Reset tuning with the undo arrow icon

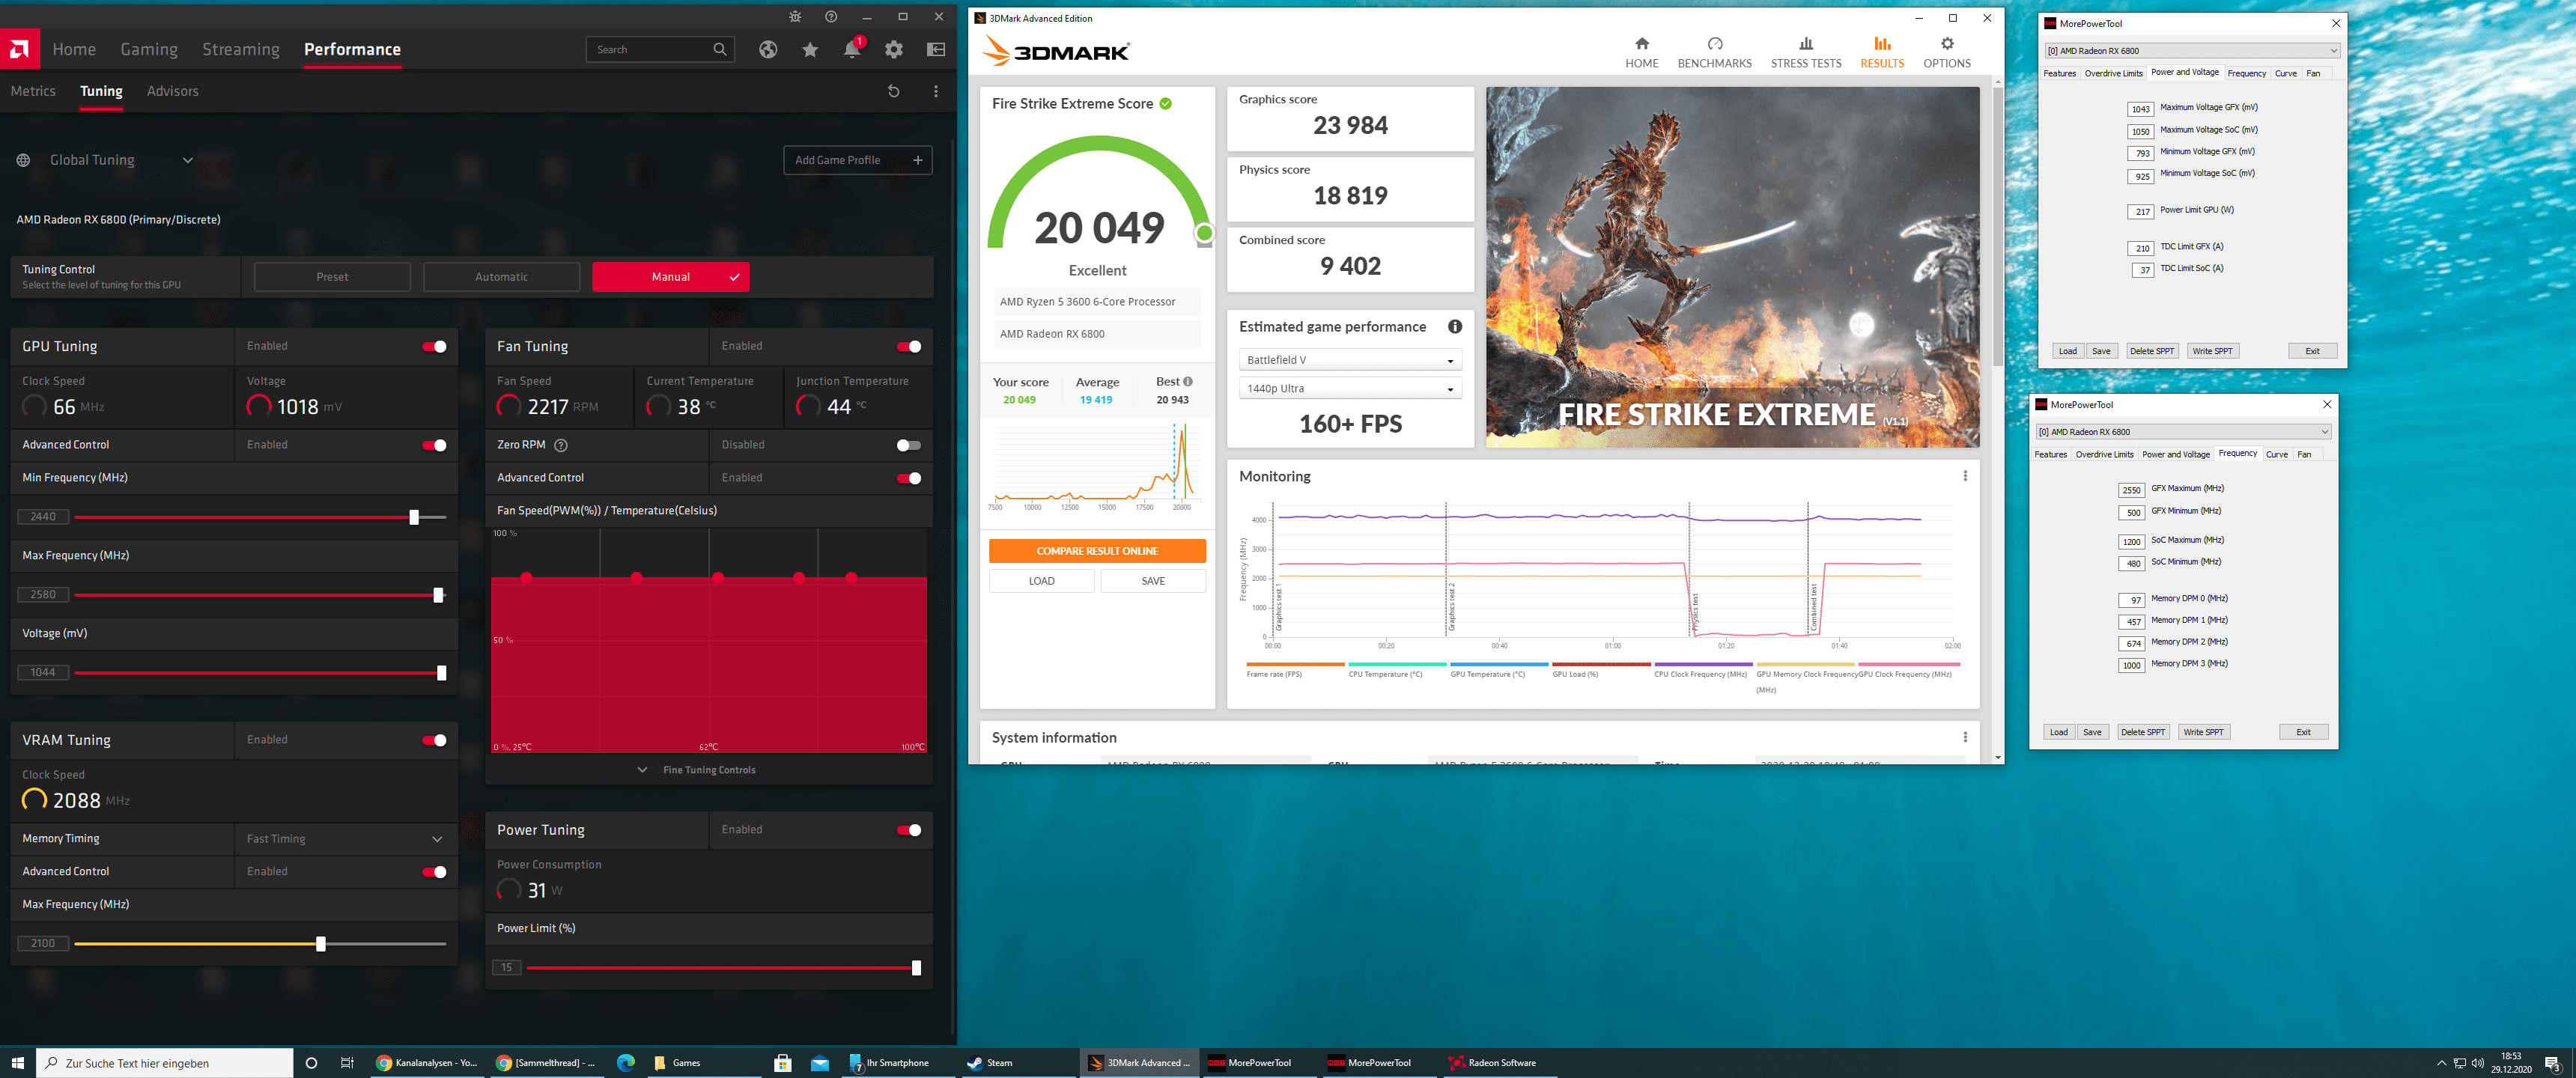tap(893, 91)
